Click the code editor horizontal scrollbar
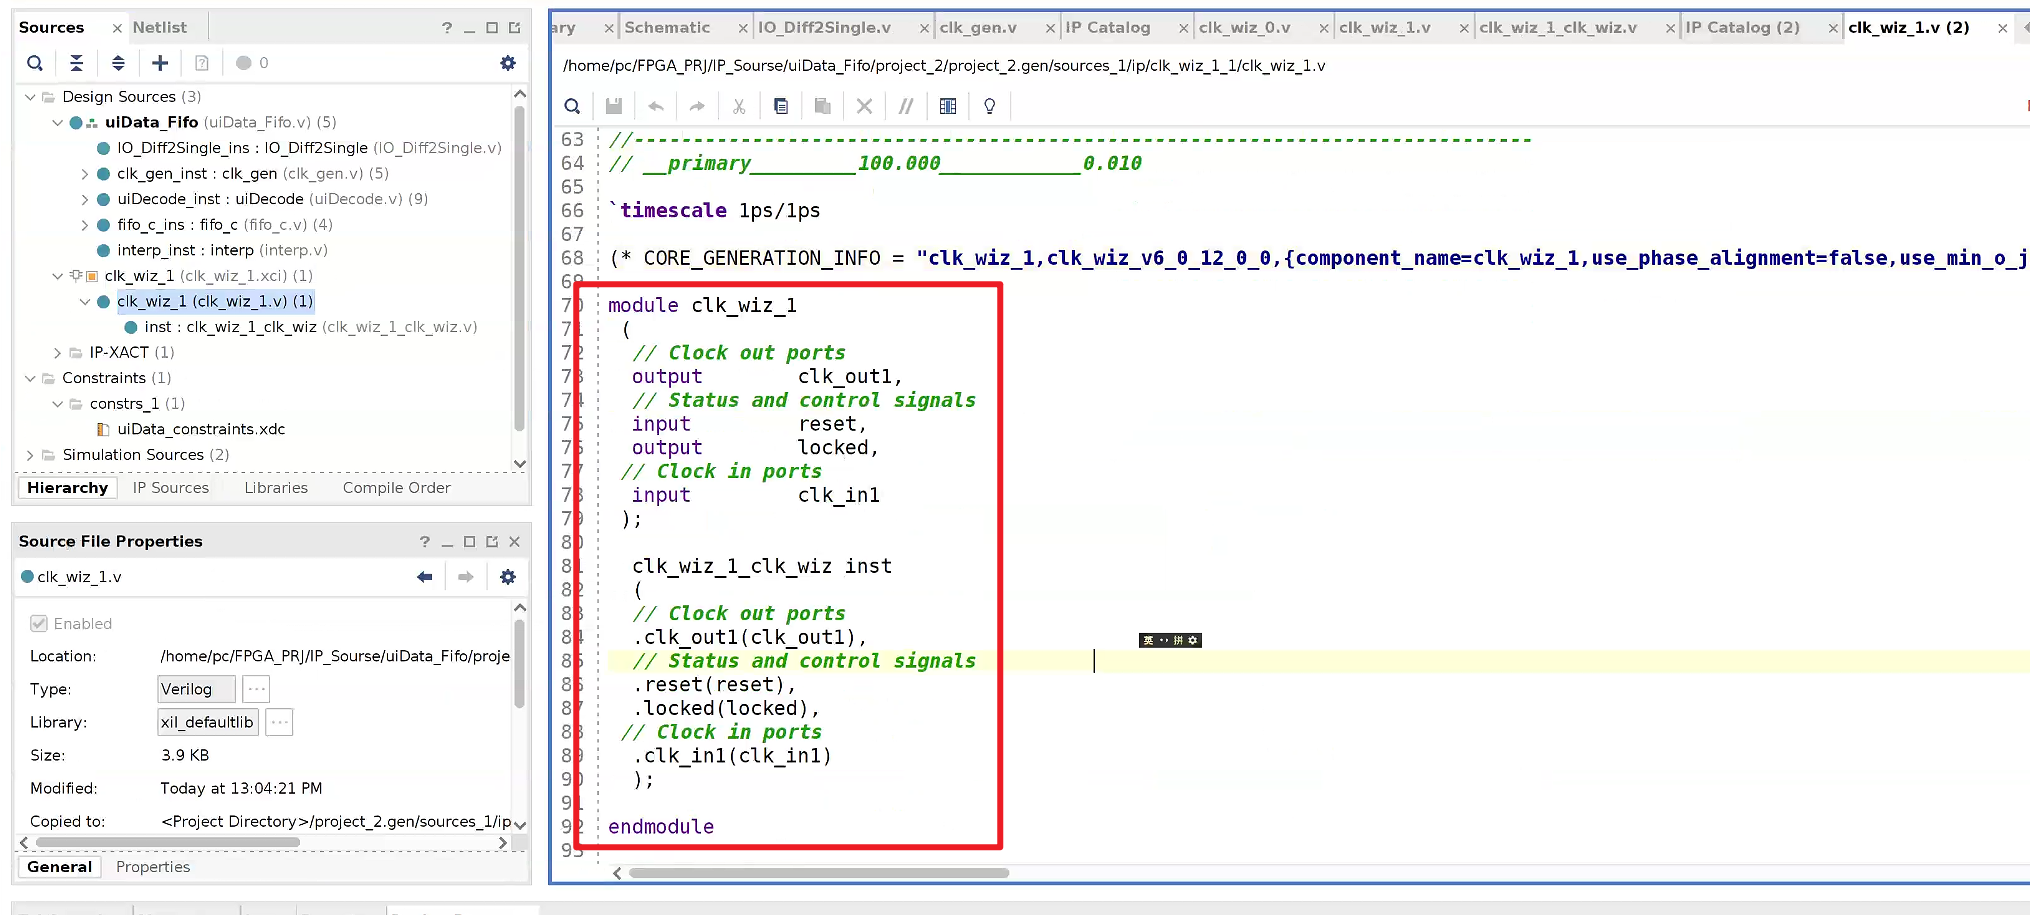This screenshot has width=2030, height=915. [x=819, y=873]
